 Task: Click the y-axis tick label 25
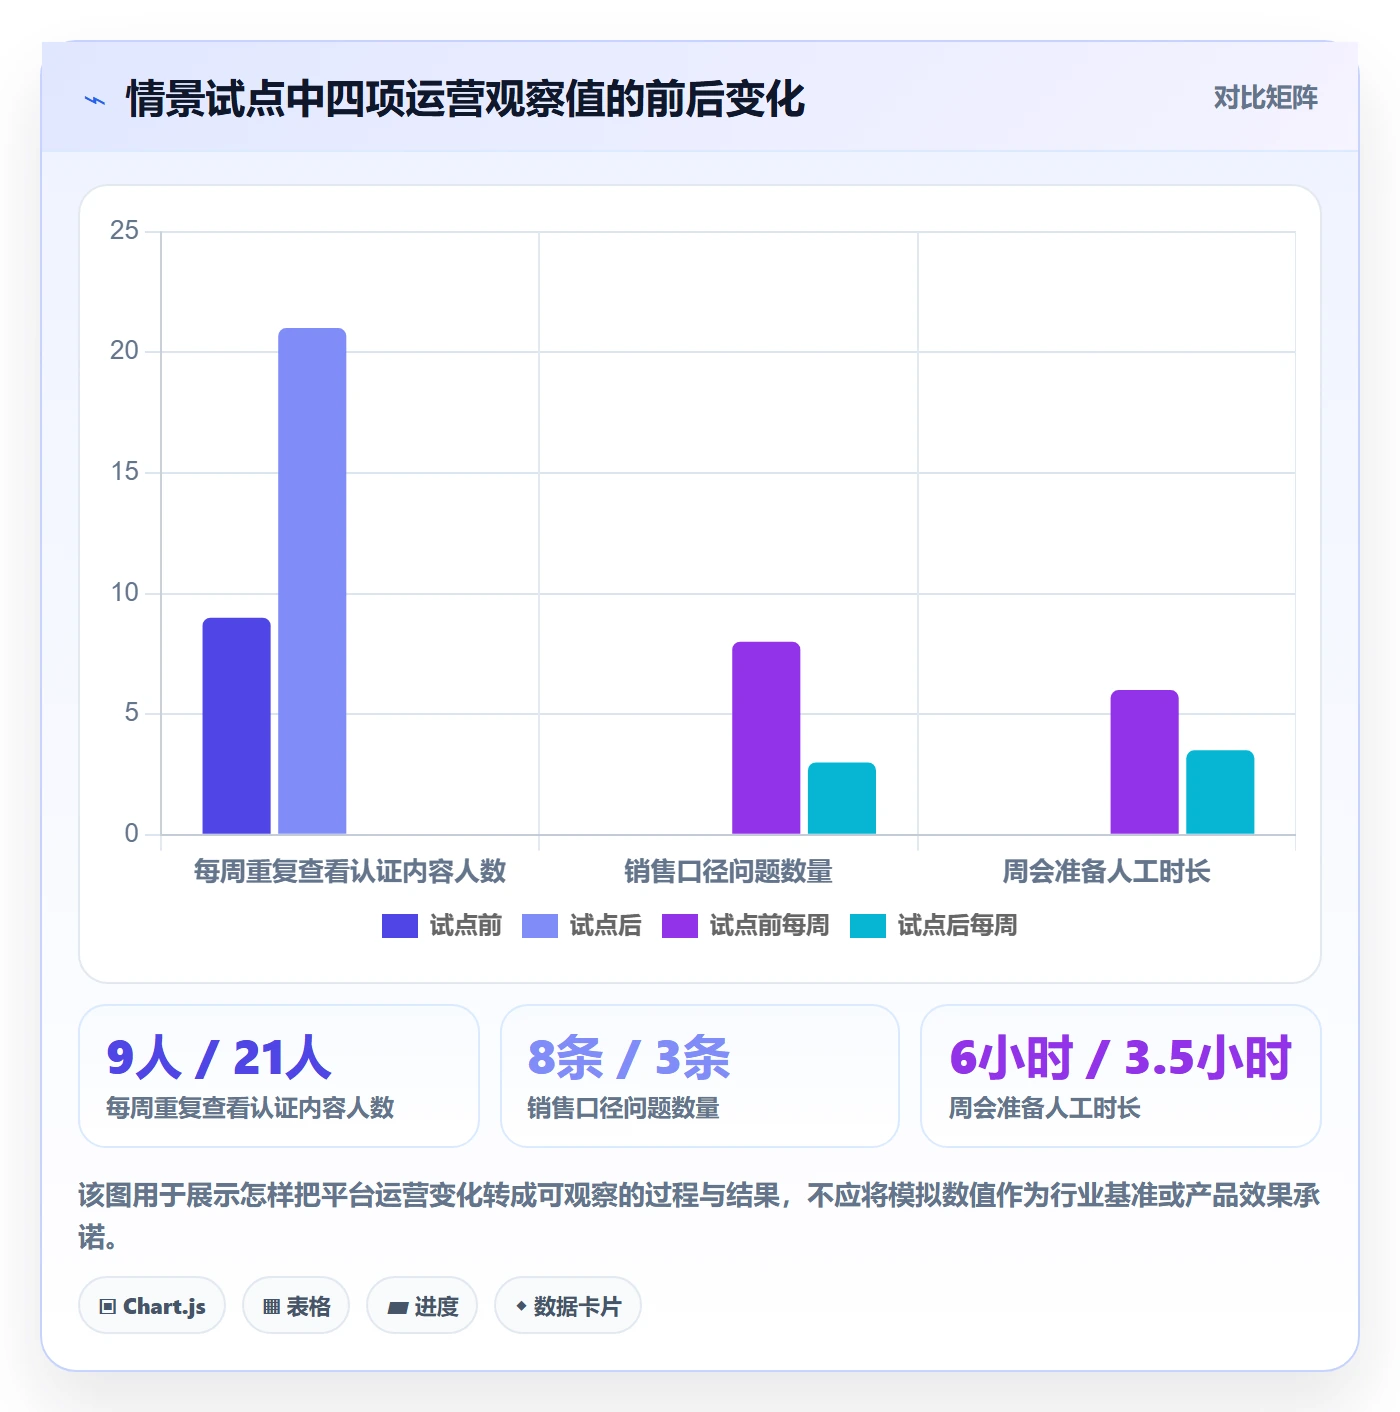[x=125, y=231]
